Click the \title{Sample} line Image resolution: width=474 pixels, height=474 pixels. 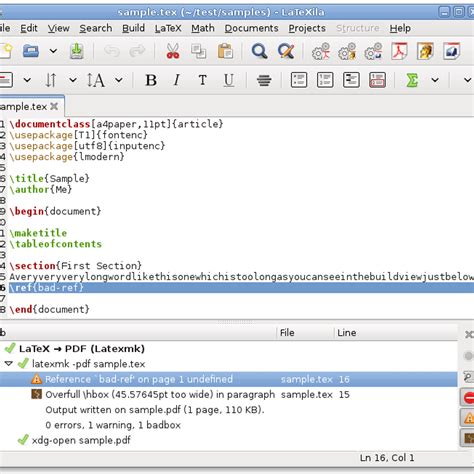[x=49, y=178]
